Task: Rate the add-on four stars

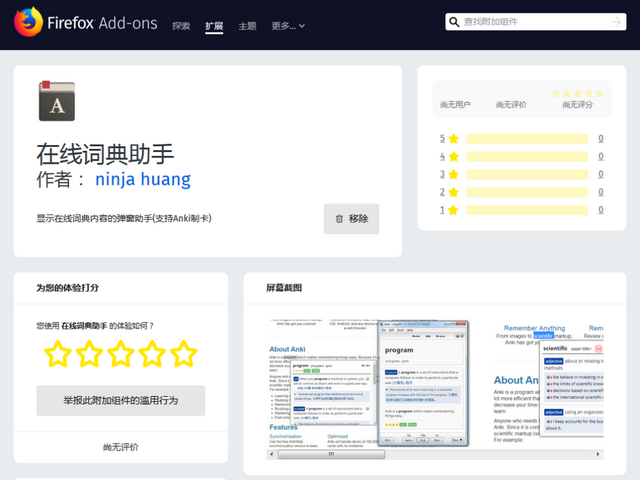Action: click(x=152, y=353)
